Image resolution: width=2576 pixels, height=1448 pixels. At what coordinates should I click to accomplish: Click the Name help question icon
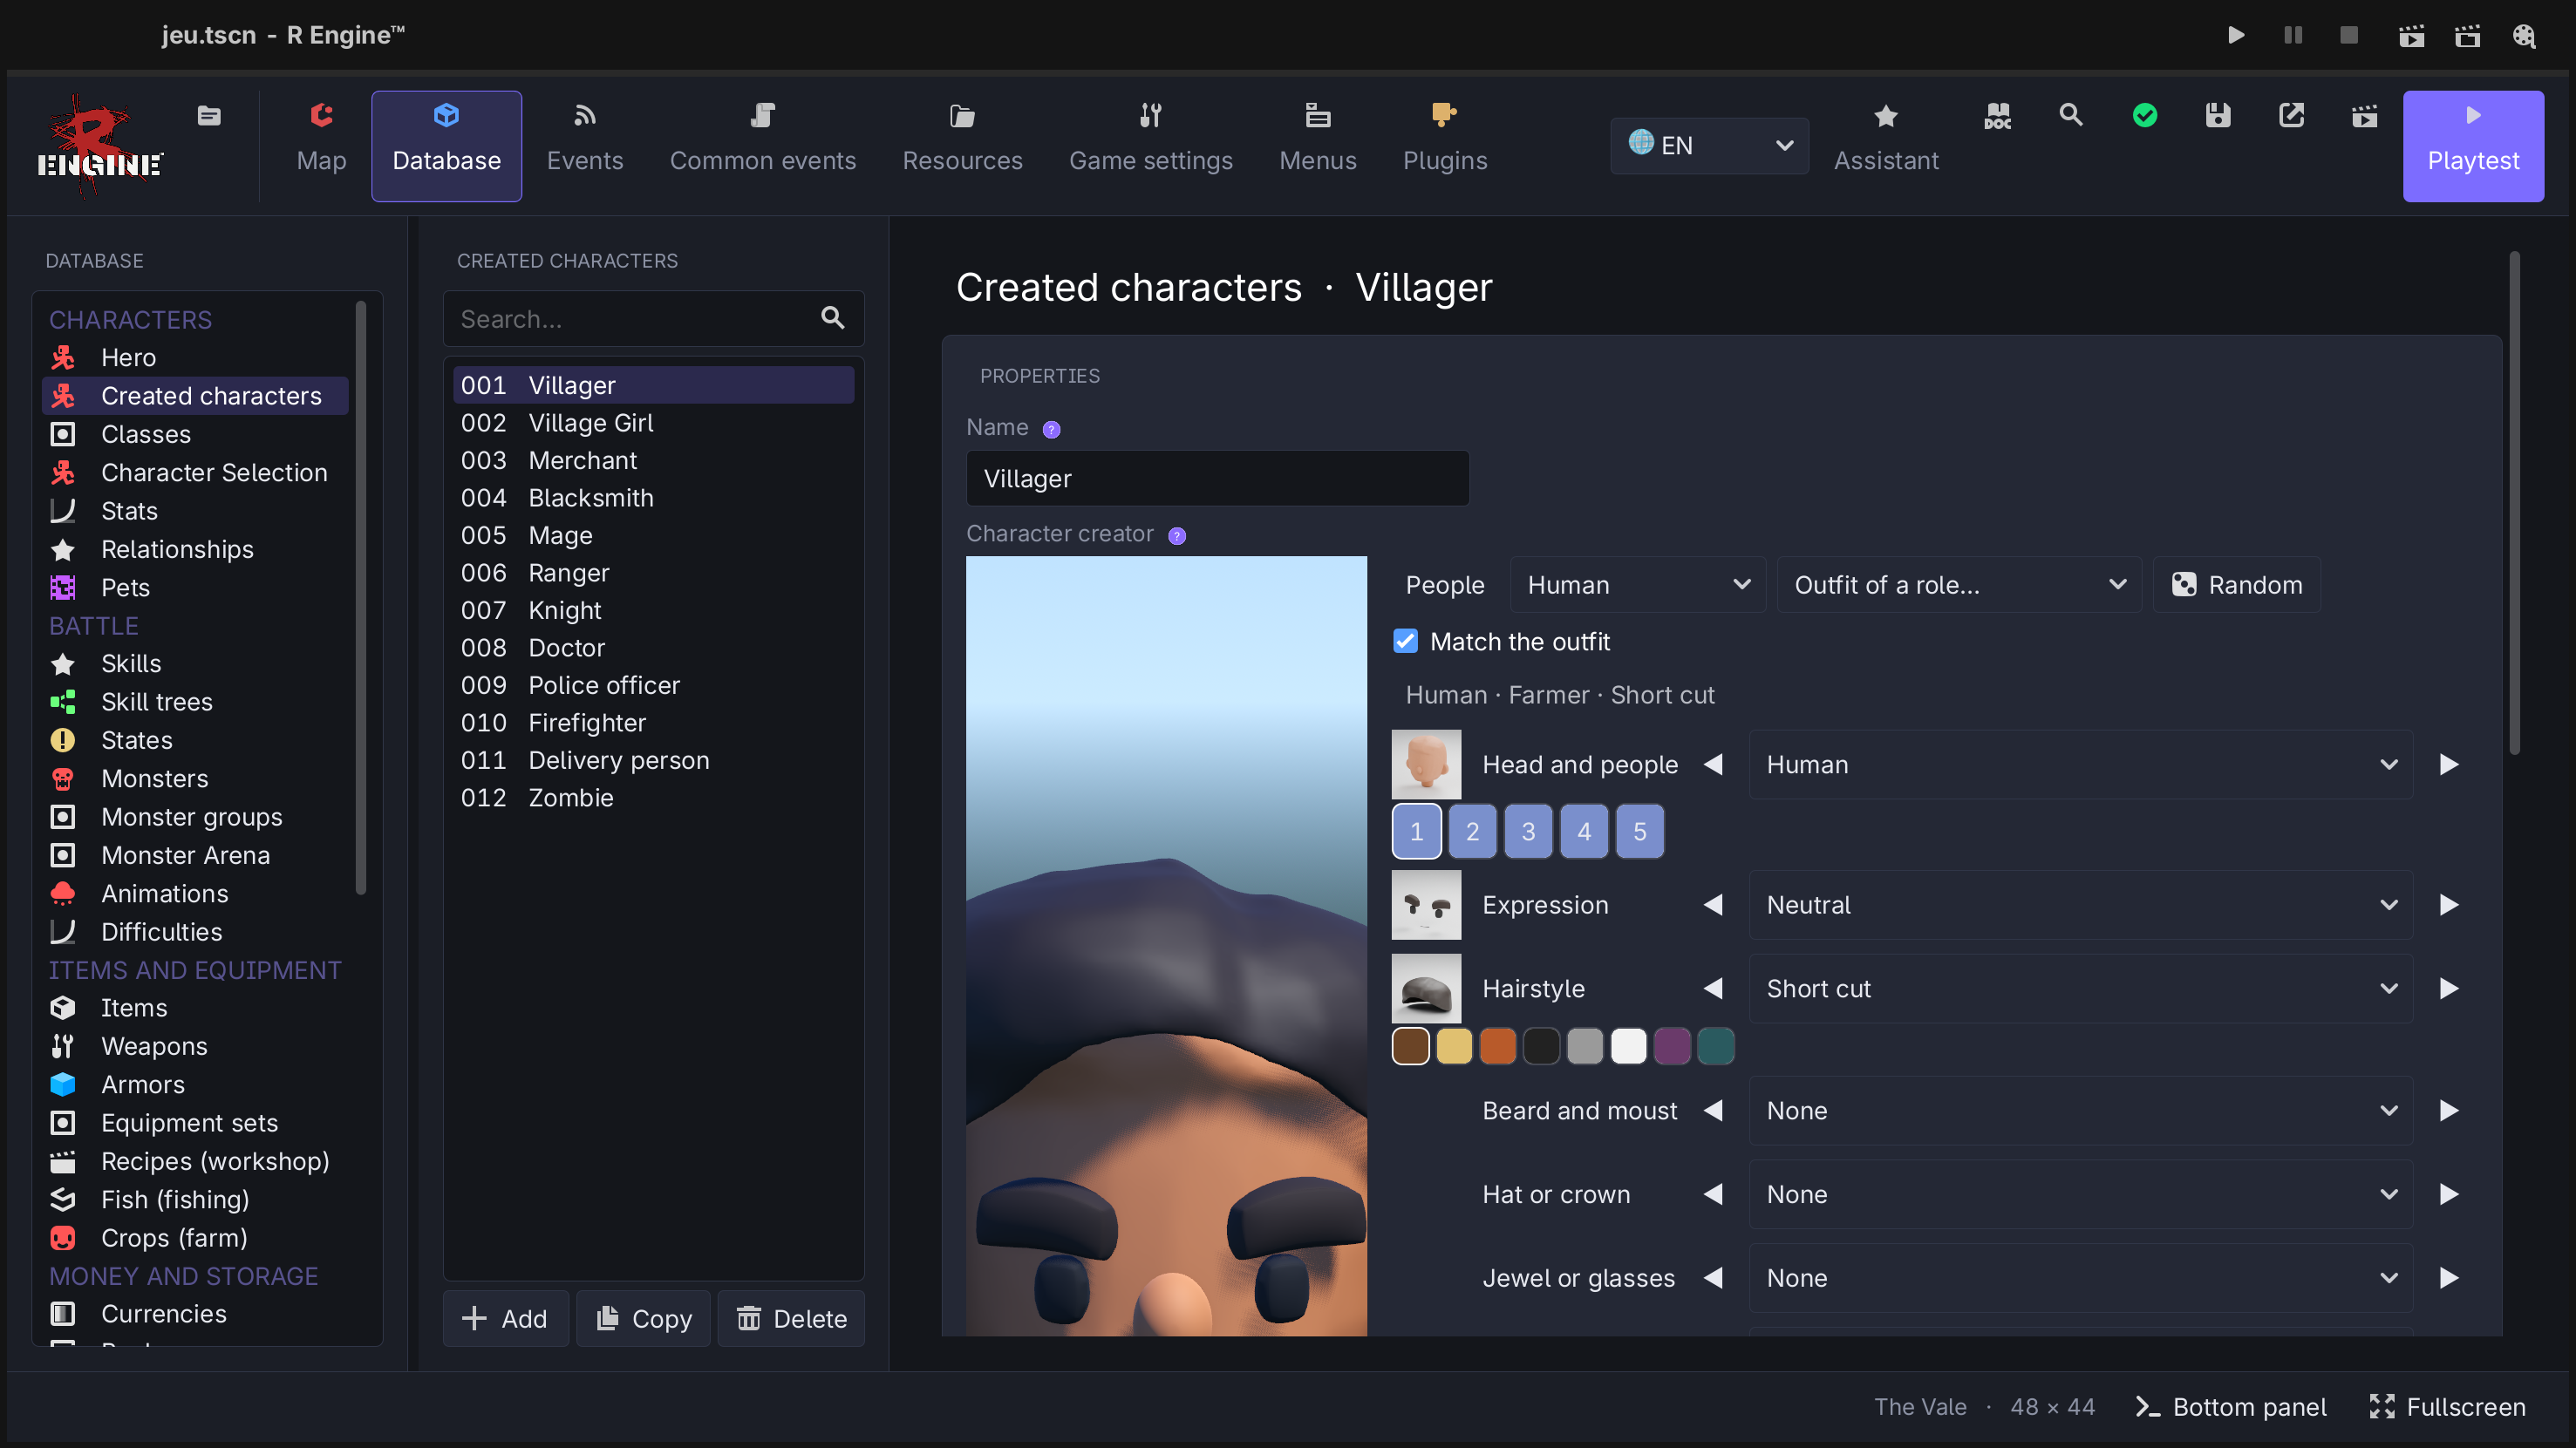click(x=1051, y=429)
